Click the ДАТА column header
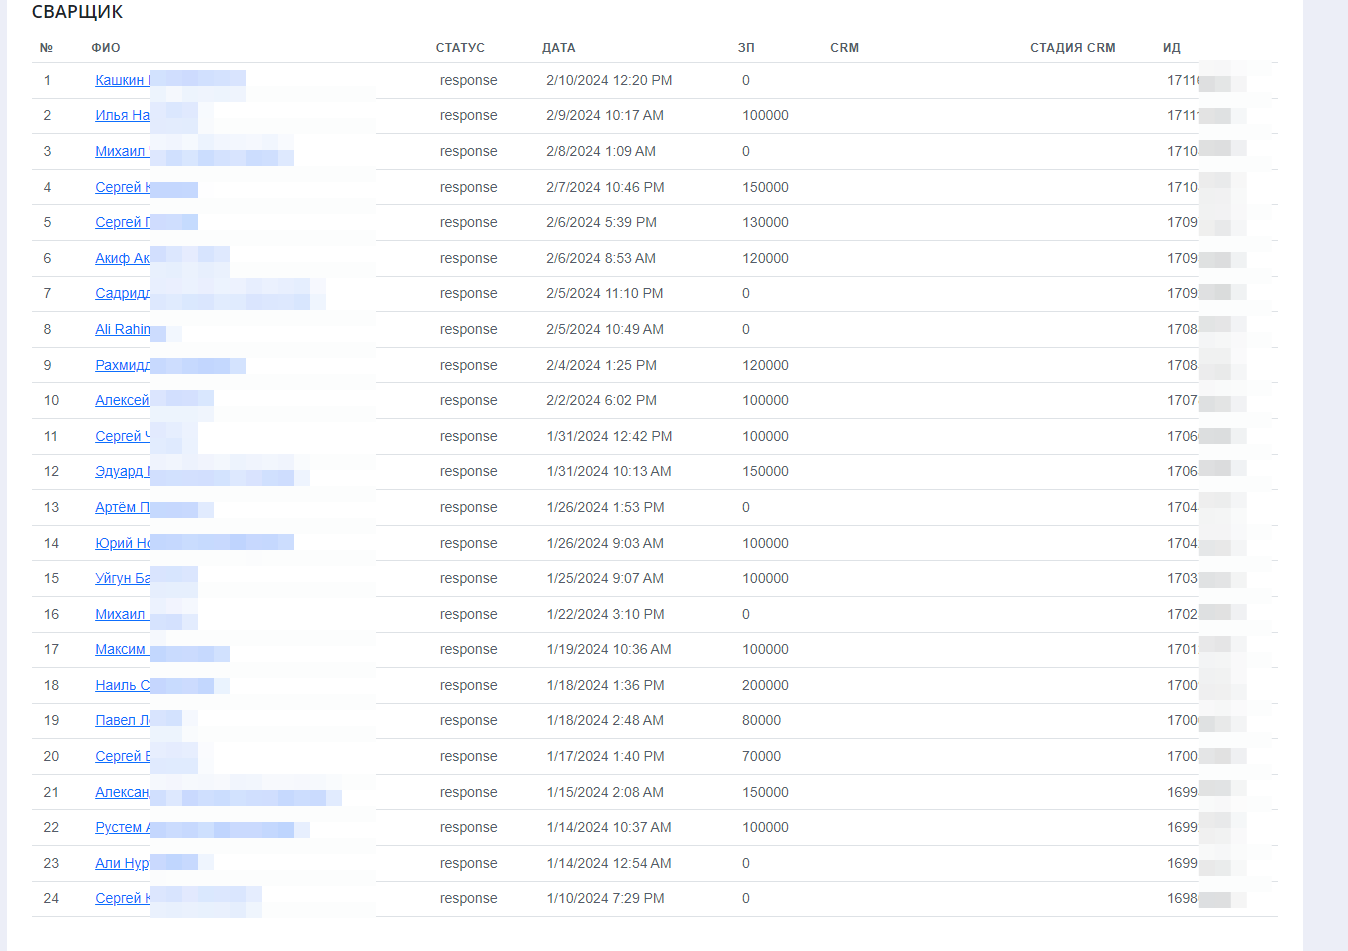Image resolution: width=1348 pixels, height=951 pixels. 558,48
